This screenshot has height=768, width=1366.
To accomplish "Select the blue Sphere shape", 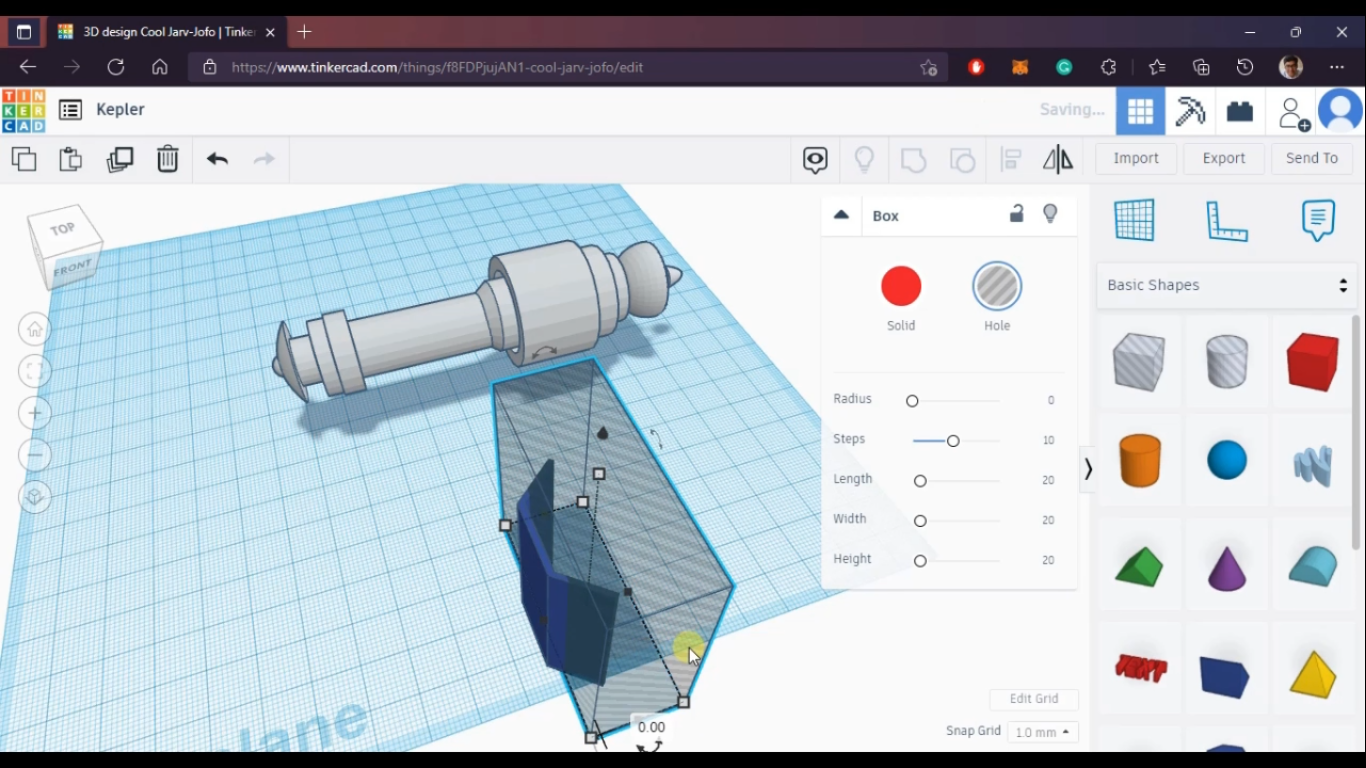I will (x=1227, y=461).
